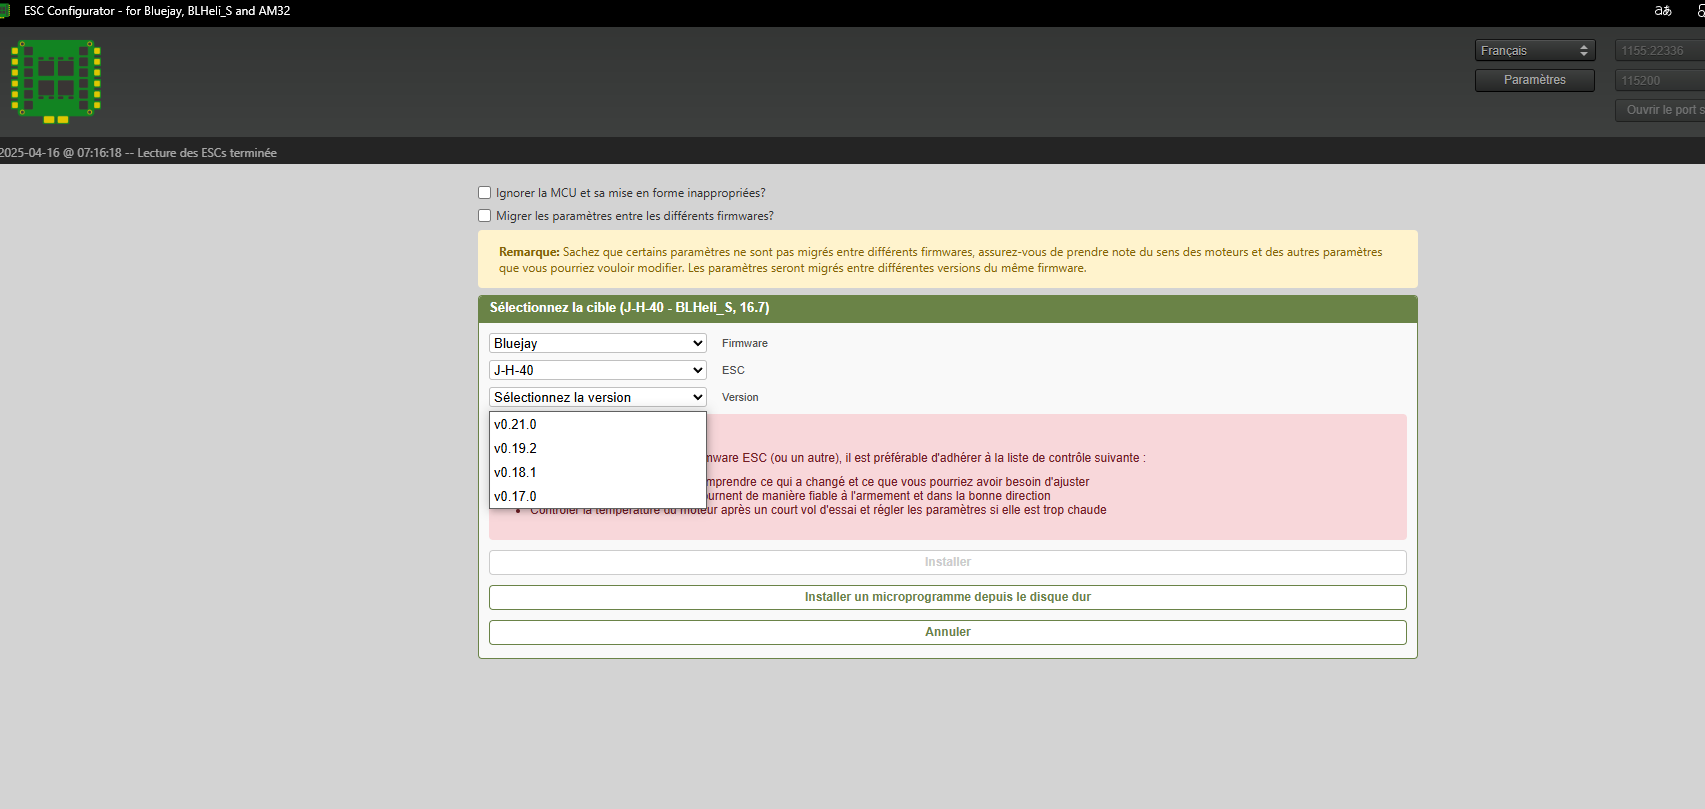1705x809 pixels.
Task: Click 'Installer un microprogramme depuis le disque dur'
Action: point(947,597)
